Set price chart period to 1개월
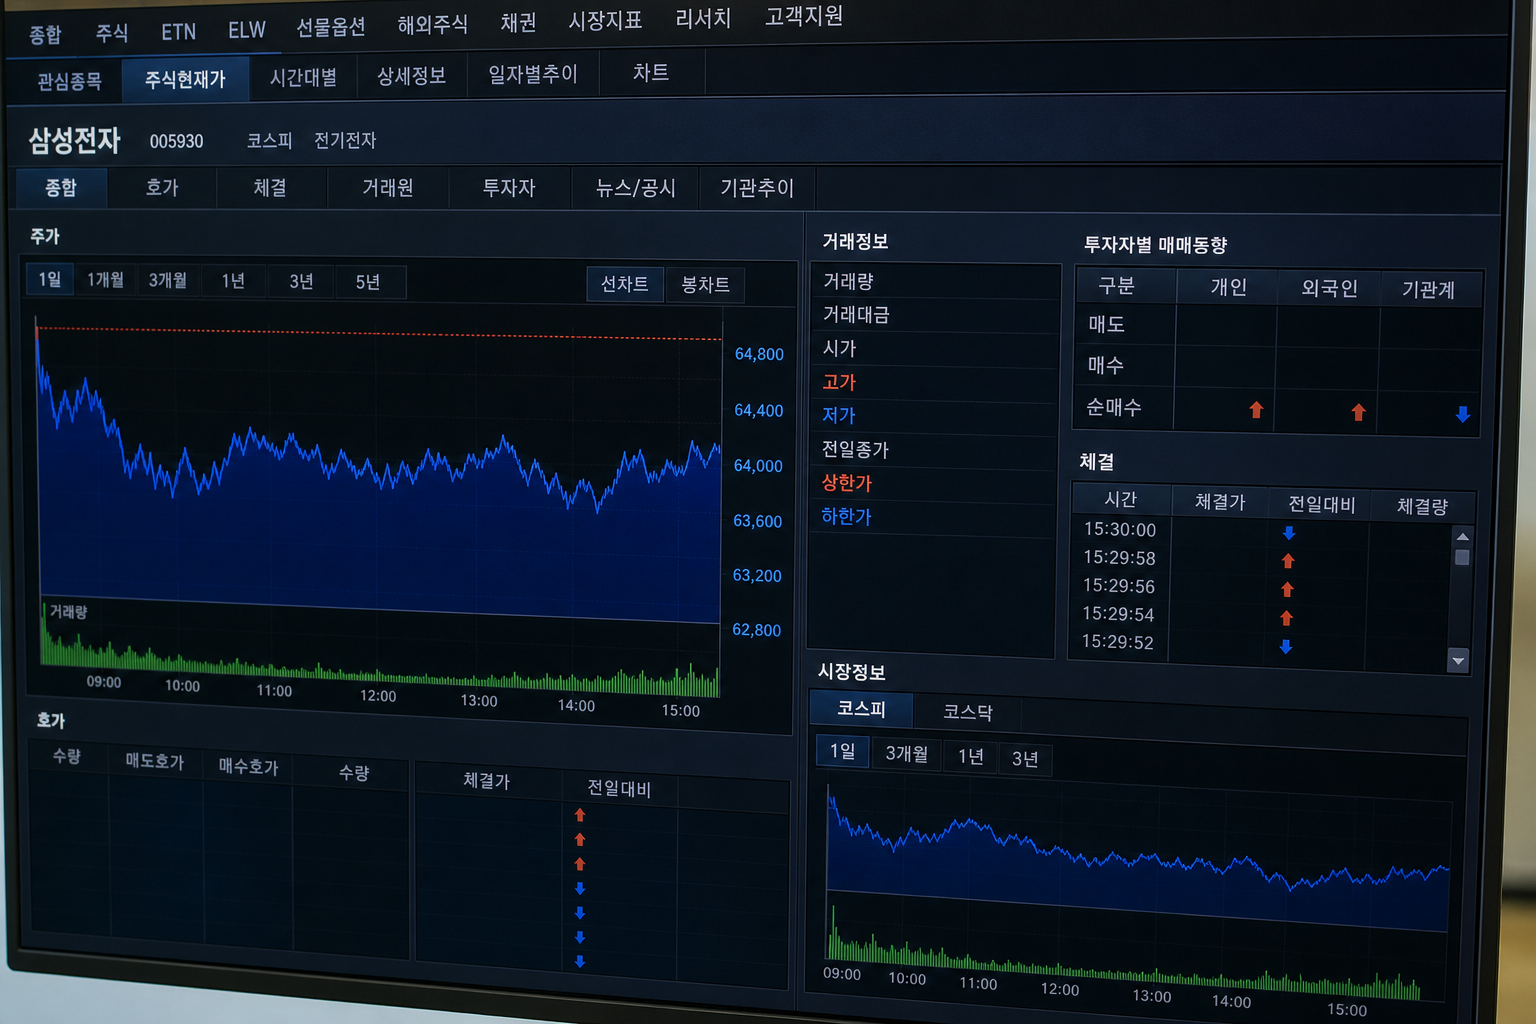The height and width of the screenshot is (1024, 1536). (x=106, y=280)
